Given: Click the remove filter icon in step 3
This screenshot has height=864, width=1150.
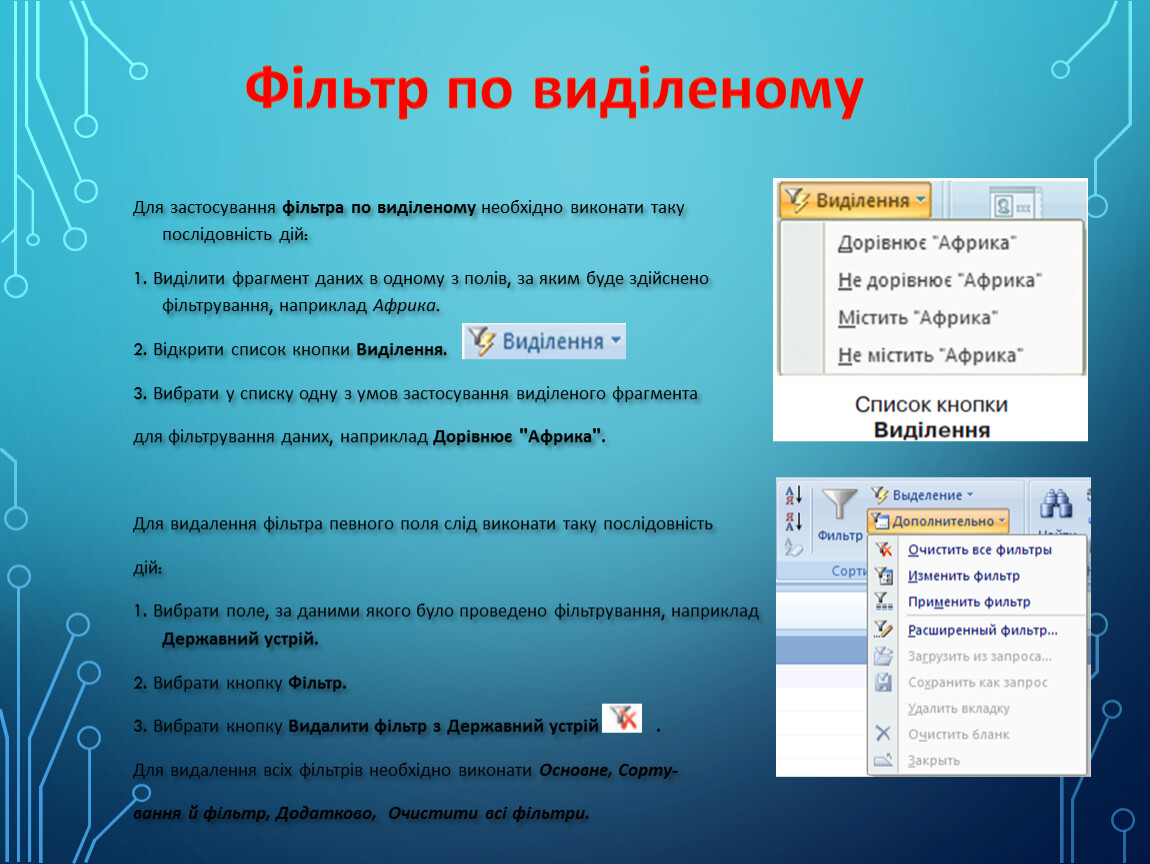Looking at the screenshot, I should (622, 718).
